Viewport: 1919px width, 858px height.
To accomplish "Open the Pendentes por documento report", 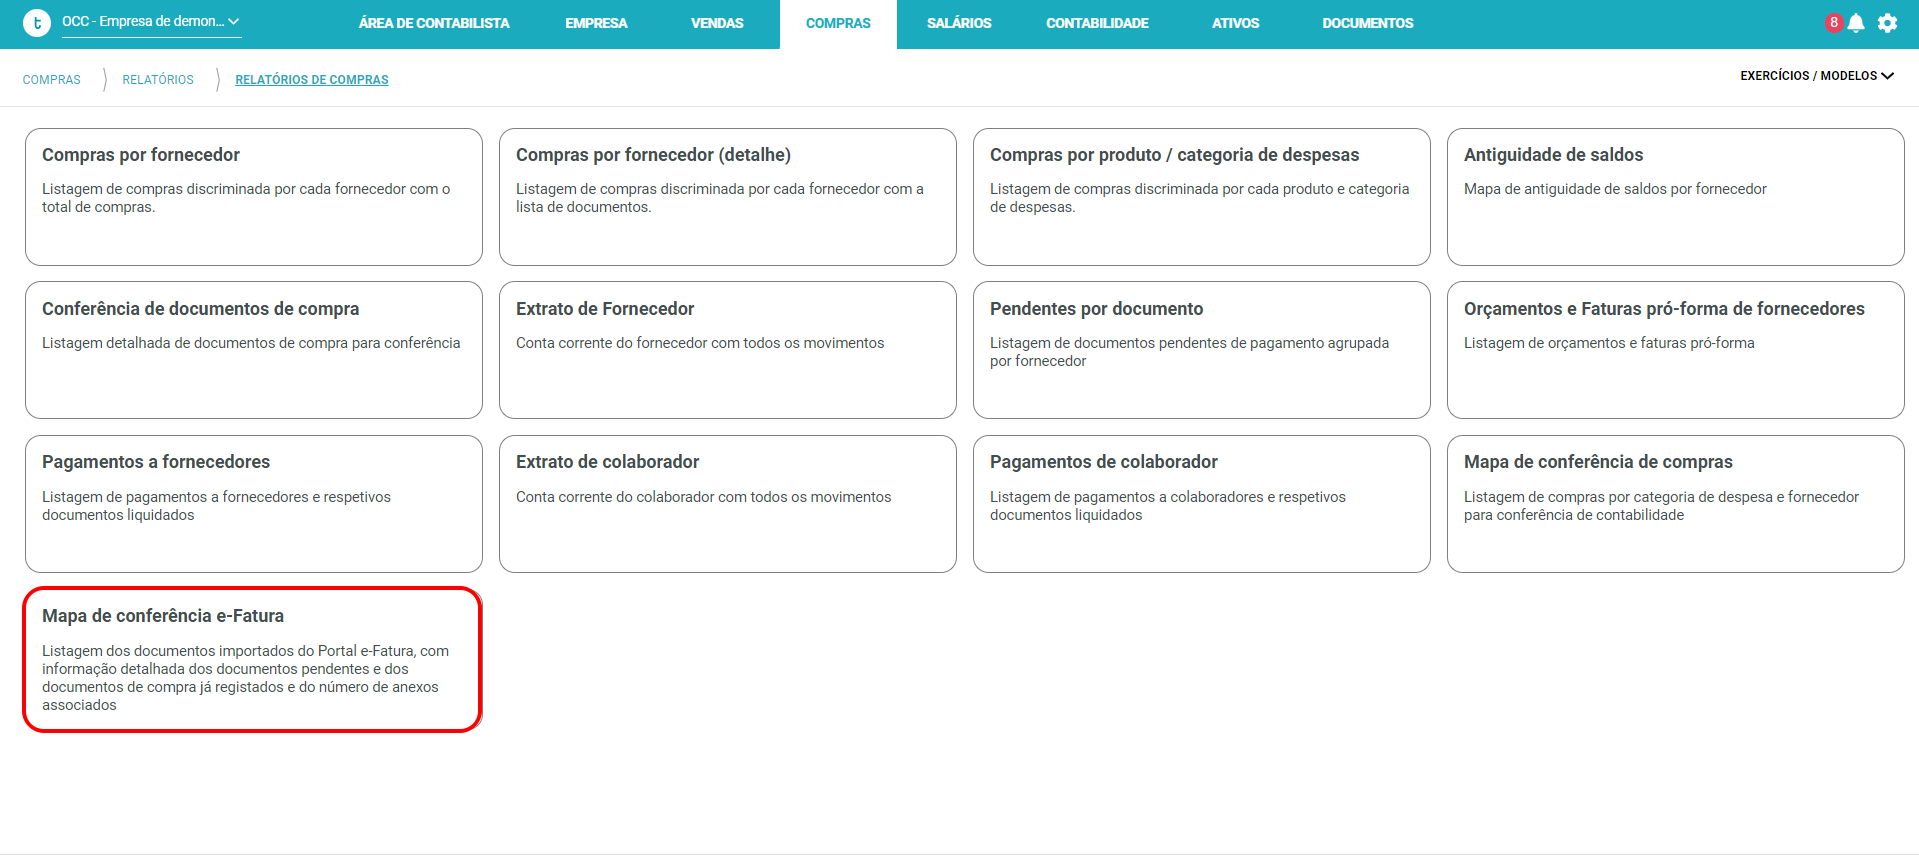I will [x=1202, y=350].
